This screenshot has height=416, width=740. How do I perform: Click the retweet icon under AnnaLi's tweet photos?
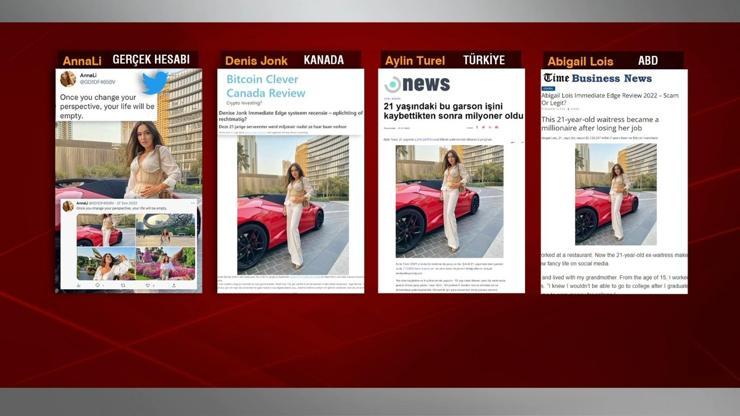coord(123,286)
